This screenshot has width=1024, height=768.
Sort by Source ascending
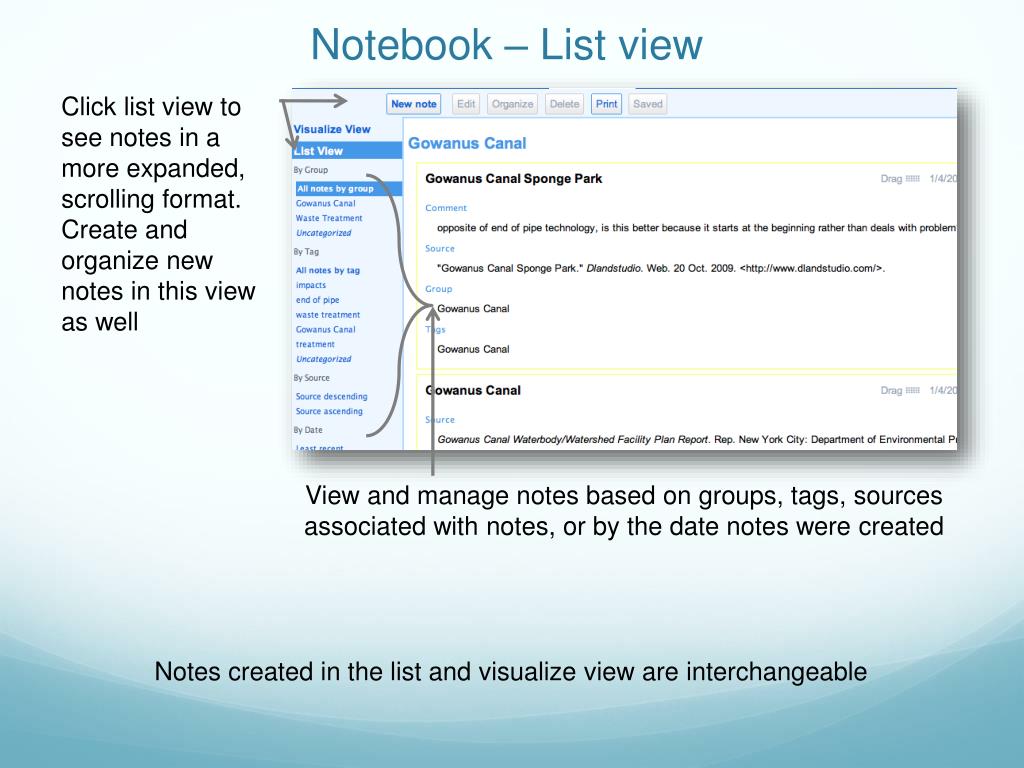point(329,411)
